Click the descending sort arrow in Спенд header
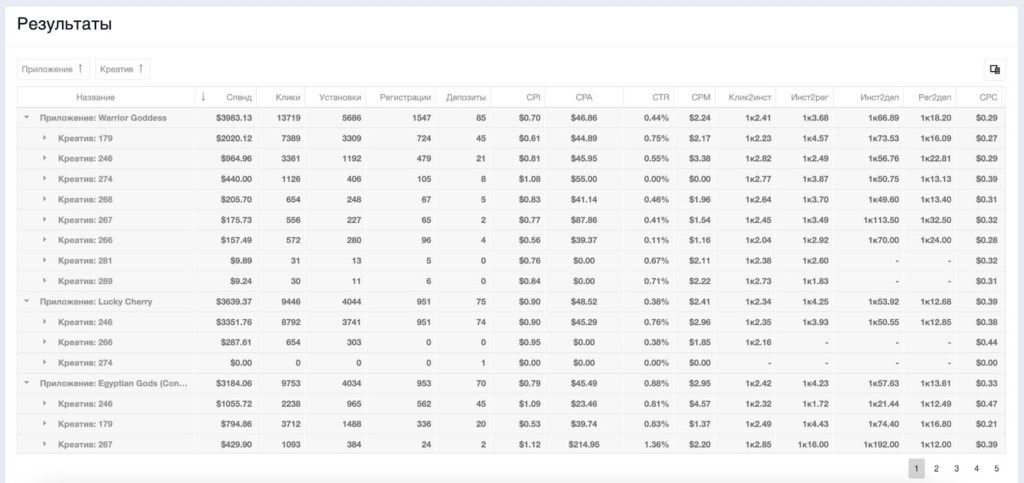Screen dimensions: 1024x483 click(x=203, y=97)
